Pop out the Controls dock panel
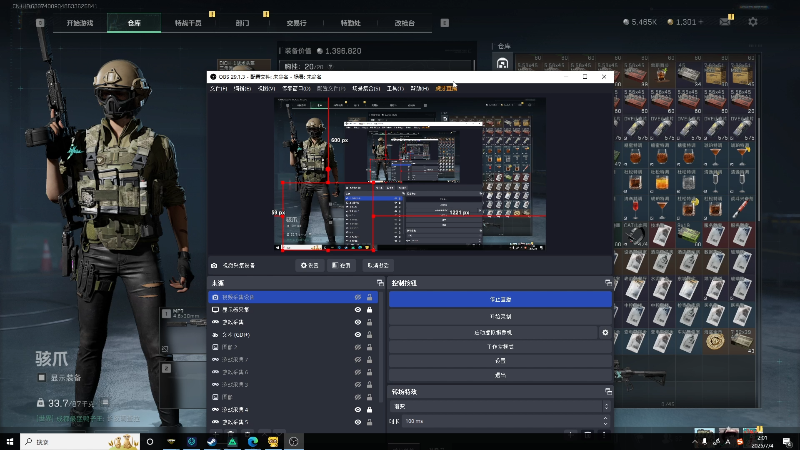This screenshot has width=800, height=450. pos(608,283)
